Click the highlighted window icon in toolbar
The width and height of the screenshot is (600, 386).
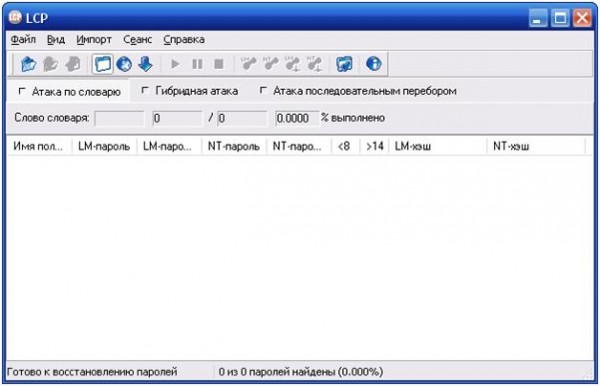(x=103, y=64)
